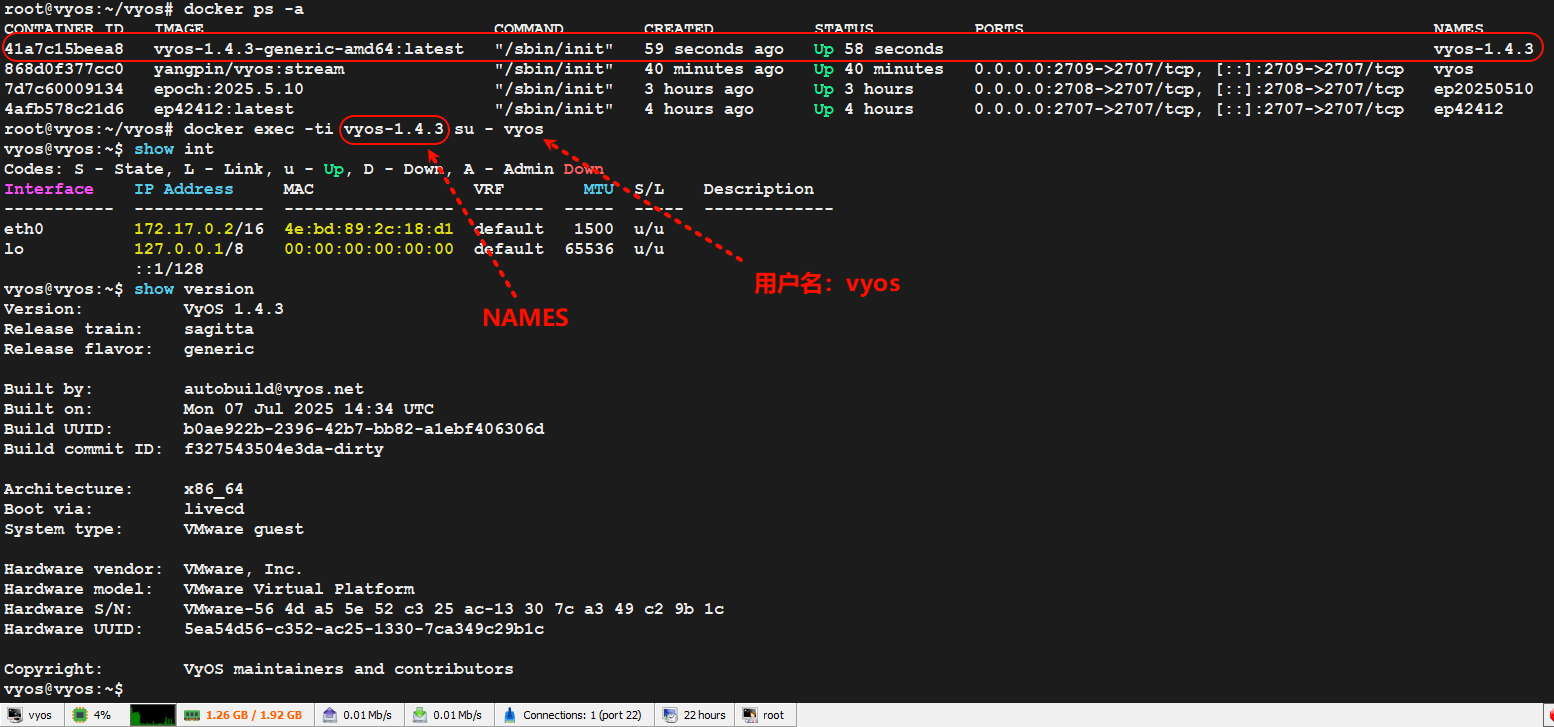This screenshot has width=1554, height=727.
Task: Click the CPU chip usage icon
Action: 79,715
